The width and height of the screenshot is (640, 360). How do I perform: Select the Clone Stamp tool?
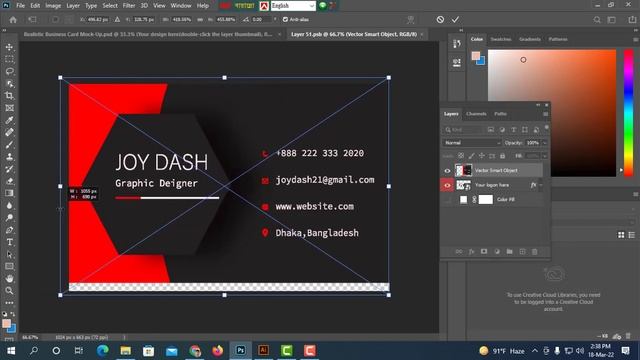tap(9, 157)
